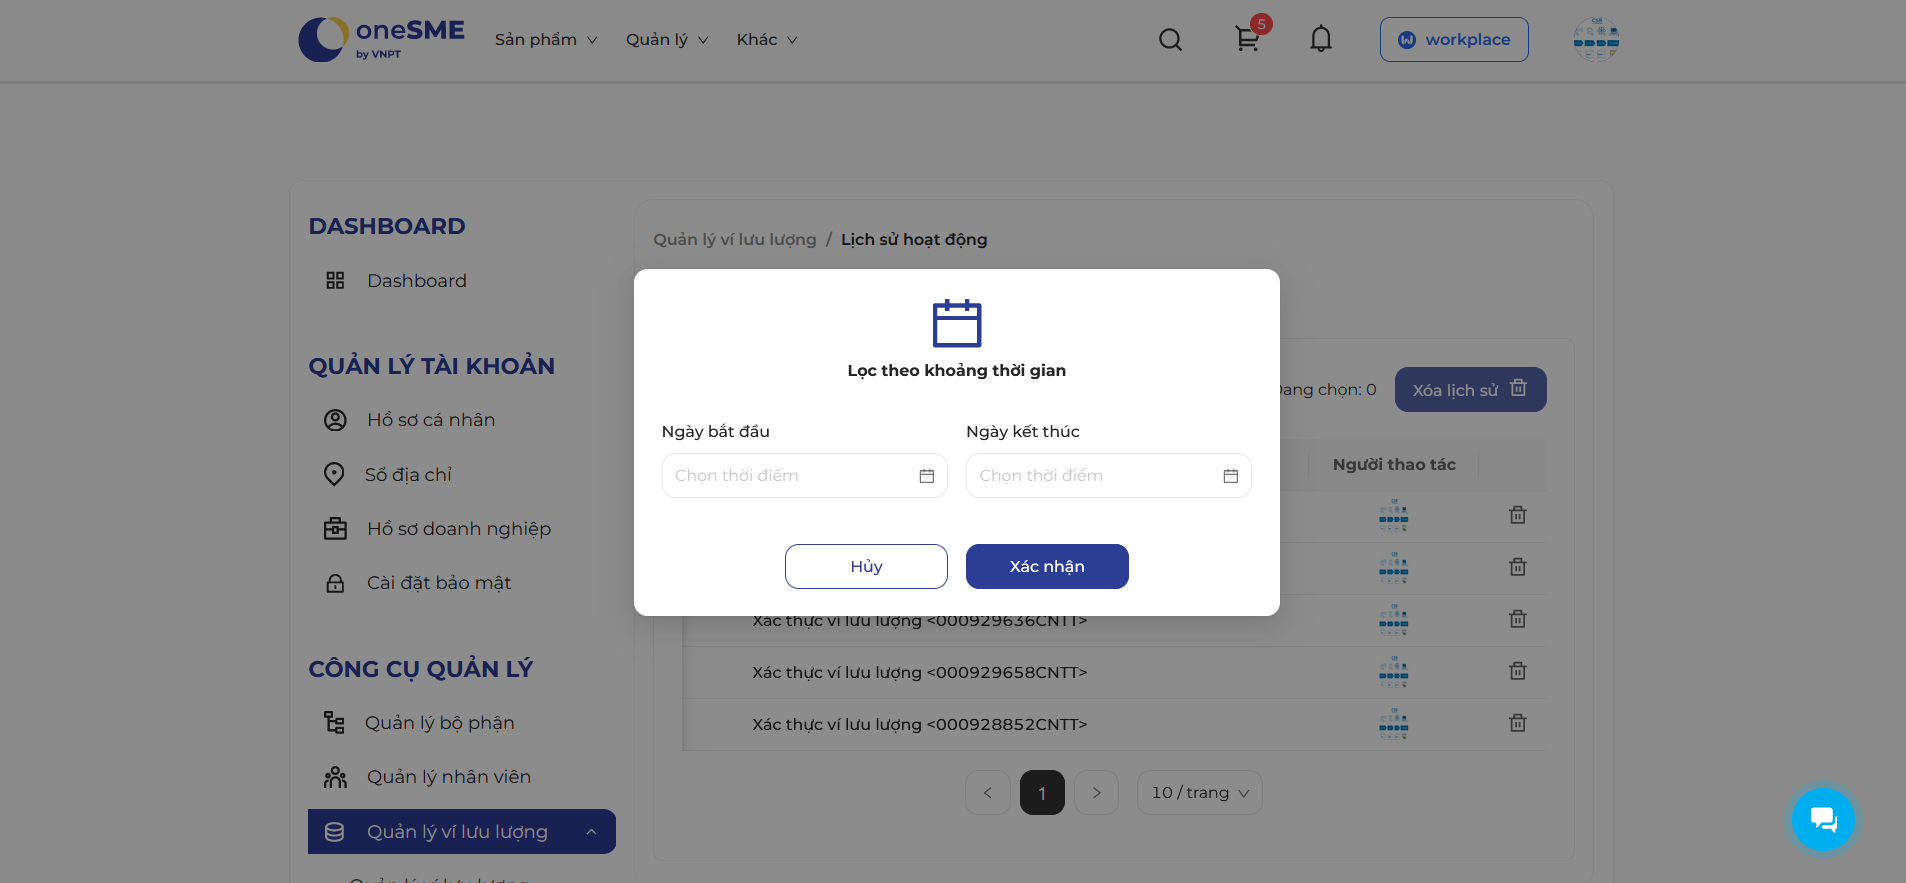
Task: Click the Ngày kết thúc date field
Action: (1109, 476)
